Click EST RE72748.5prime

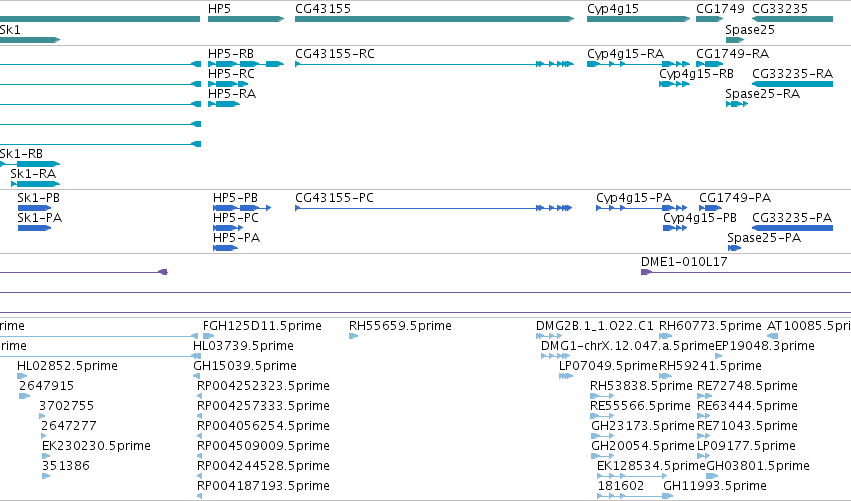tap(704, 396)
